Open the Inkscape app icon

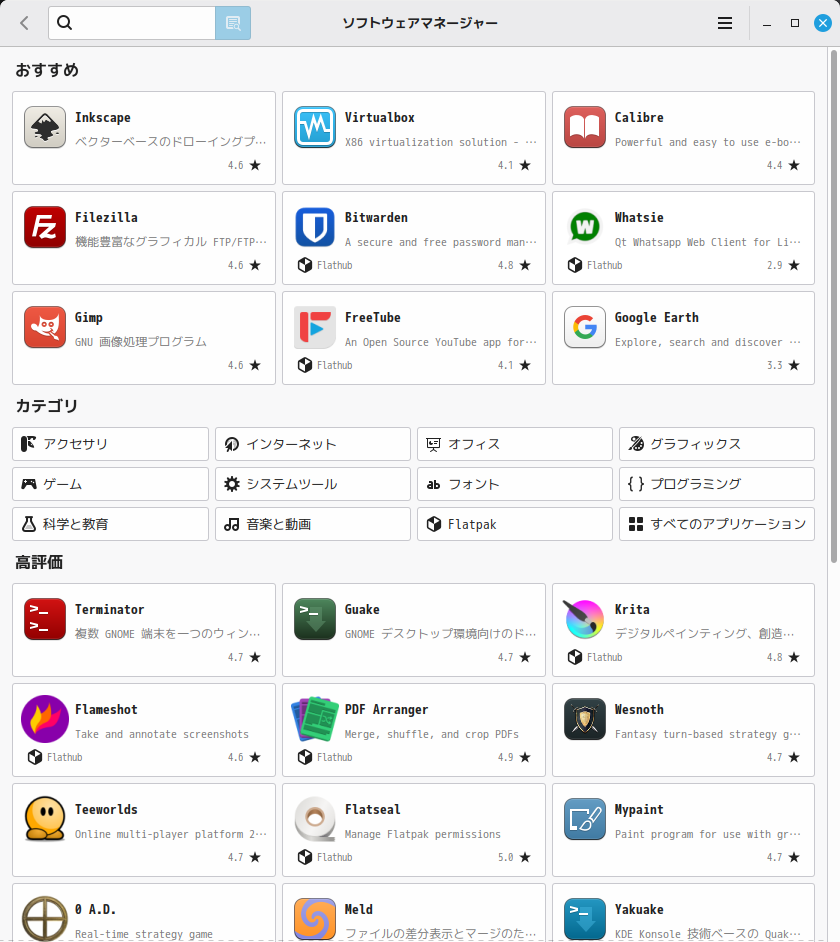[44, 127]
